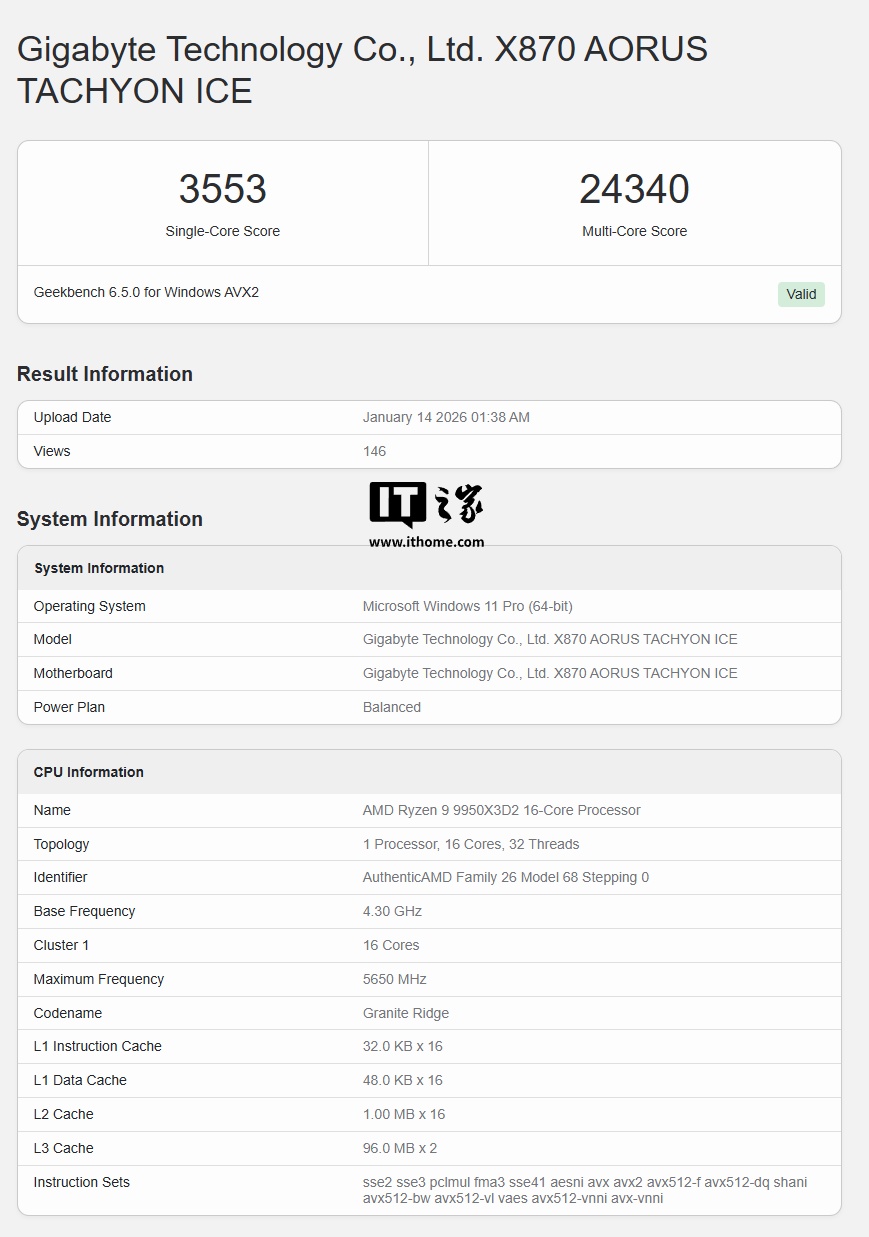
Task: Select the upload date January 14 2026 value
Action: 446,417
